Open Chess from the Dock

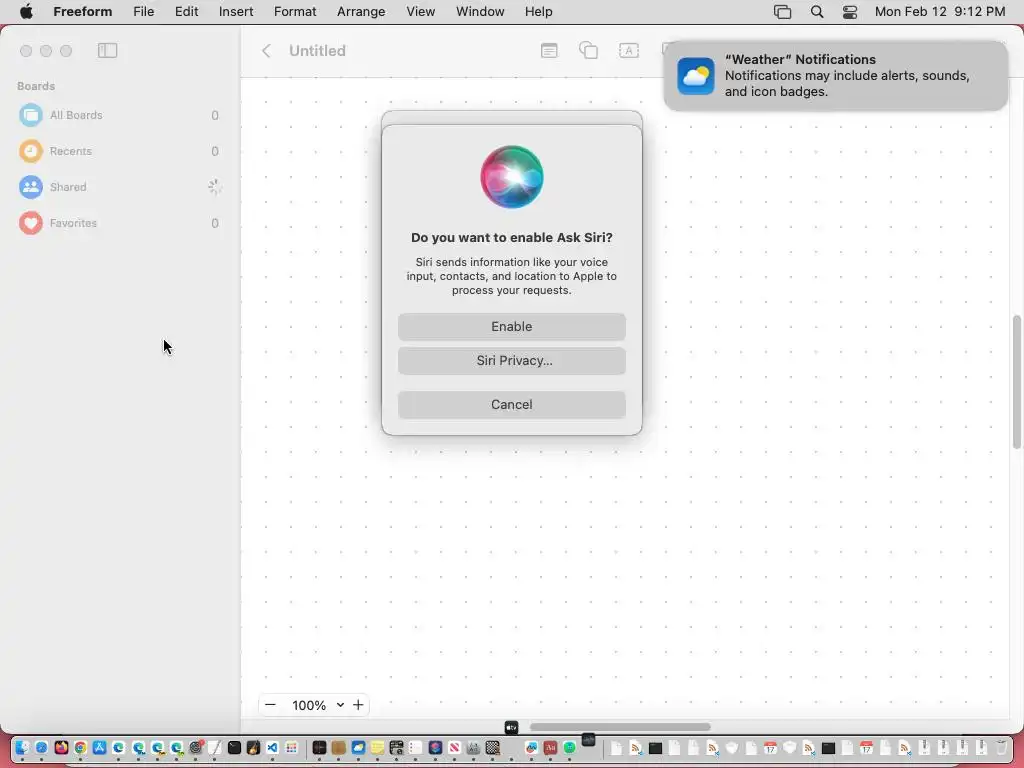pyautogui.click(x=492, y=747)
